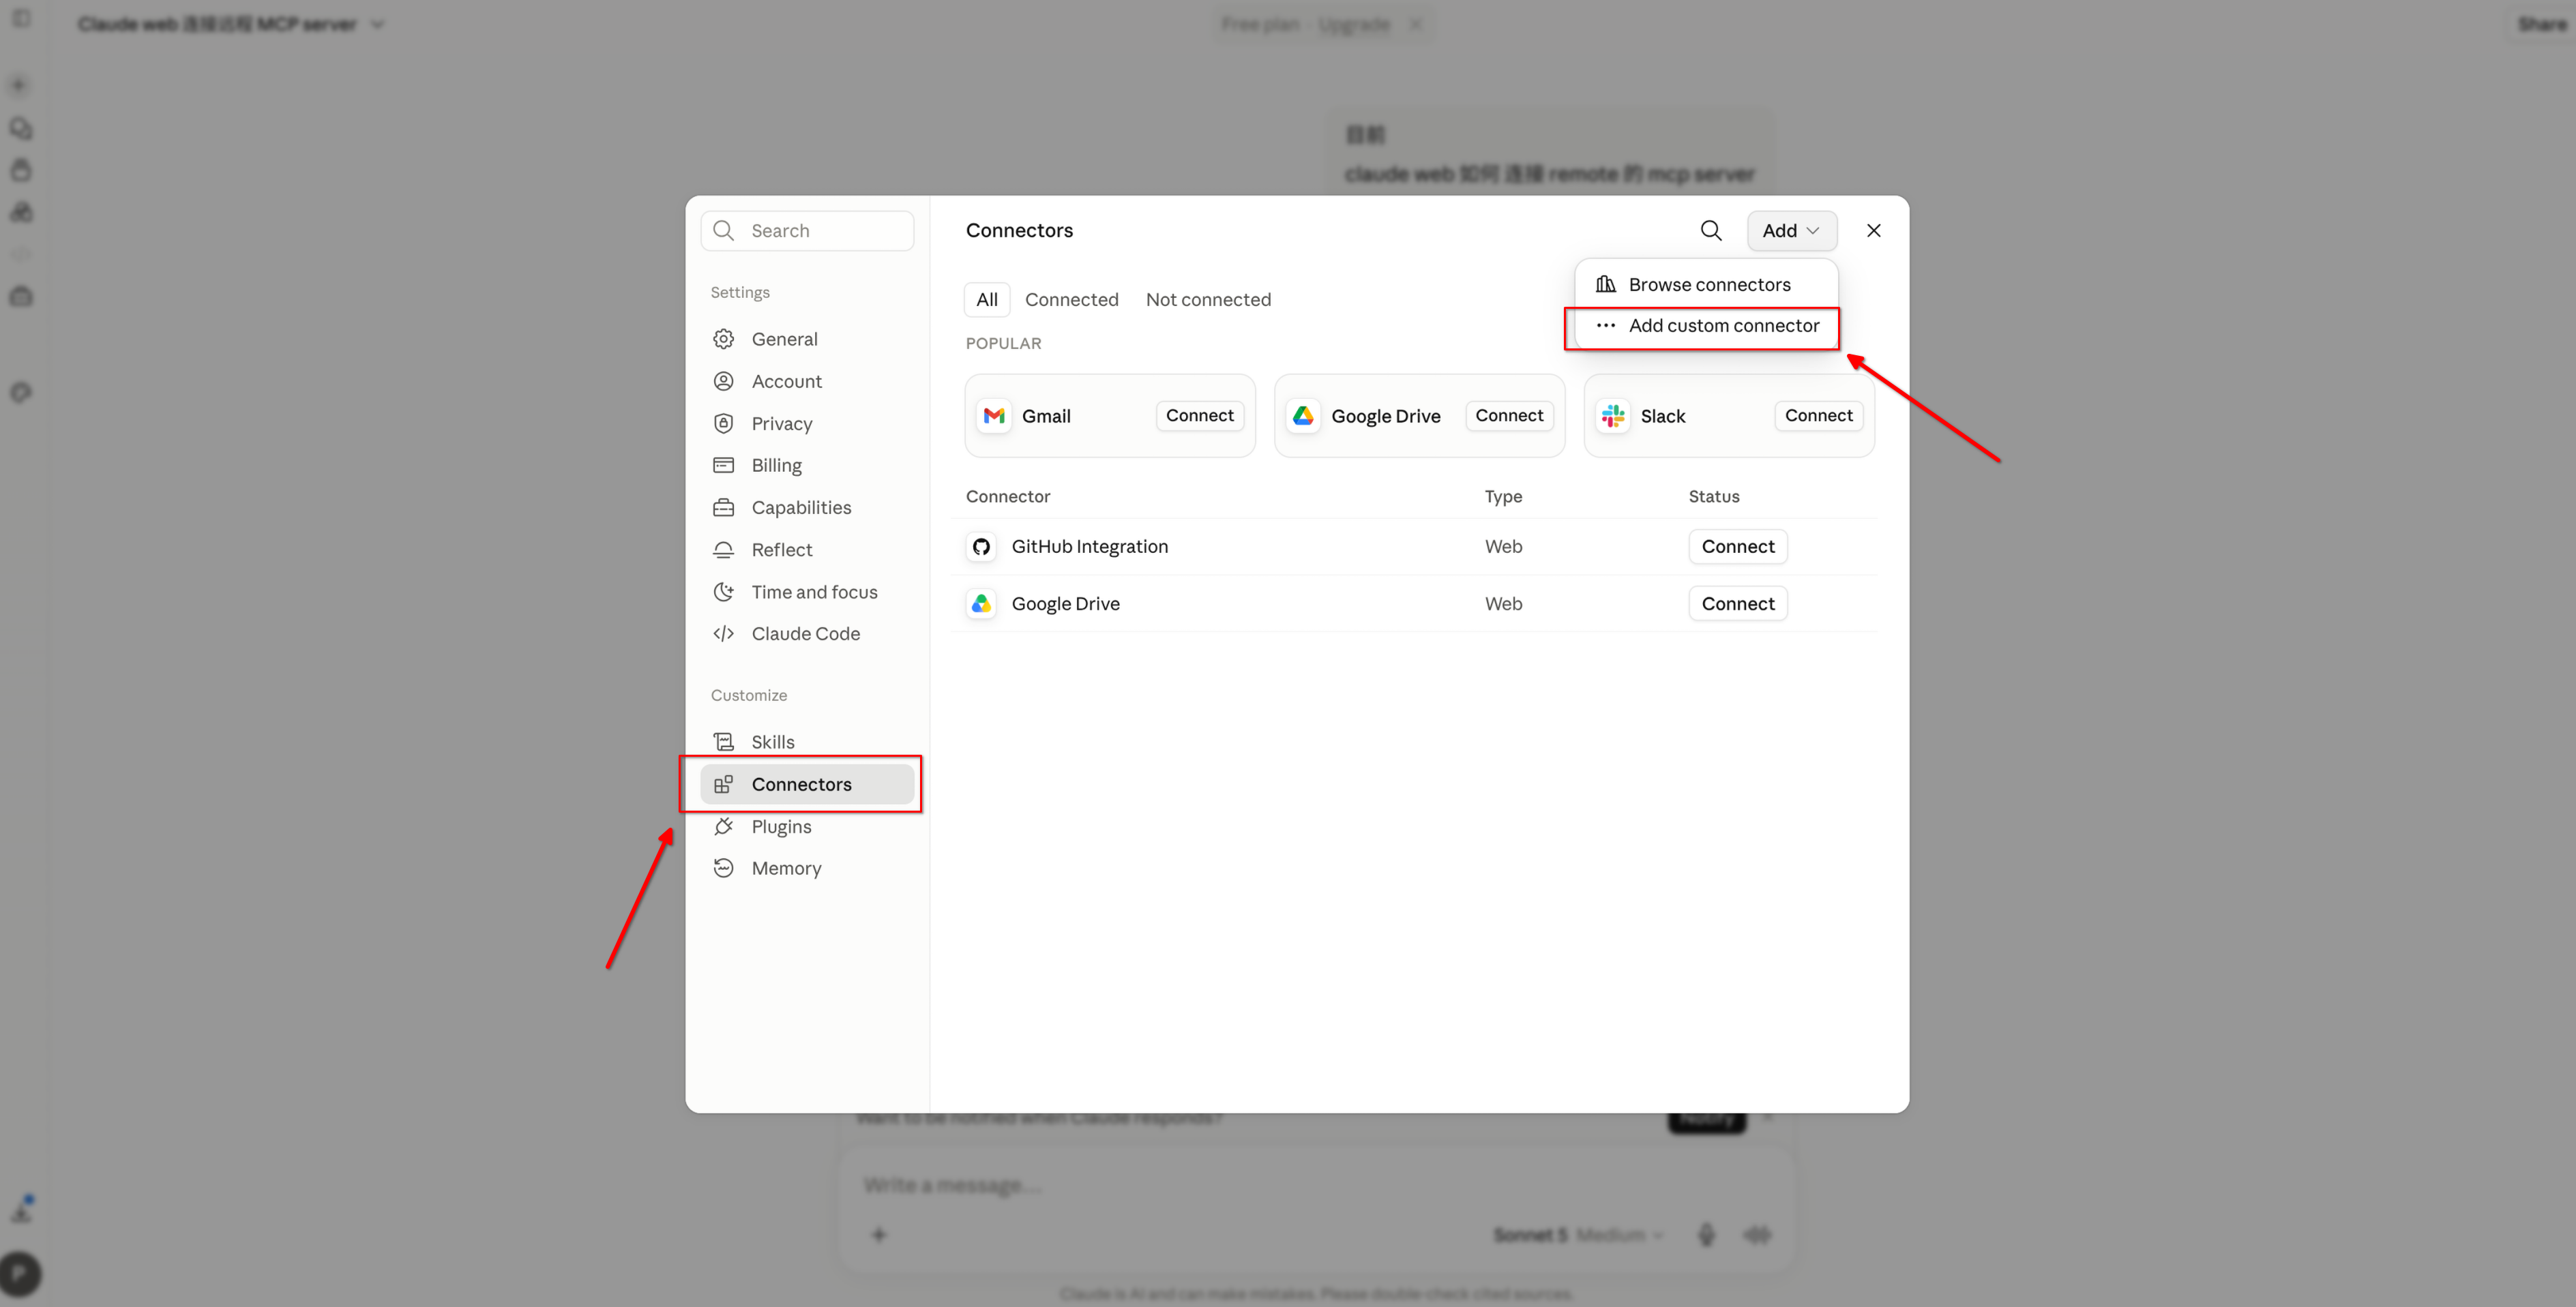This screenshot has width=2576, height=1307.
Task: Connect Google Drive in the Popular cards
Action: tap(1509, 416)
